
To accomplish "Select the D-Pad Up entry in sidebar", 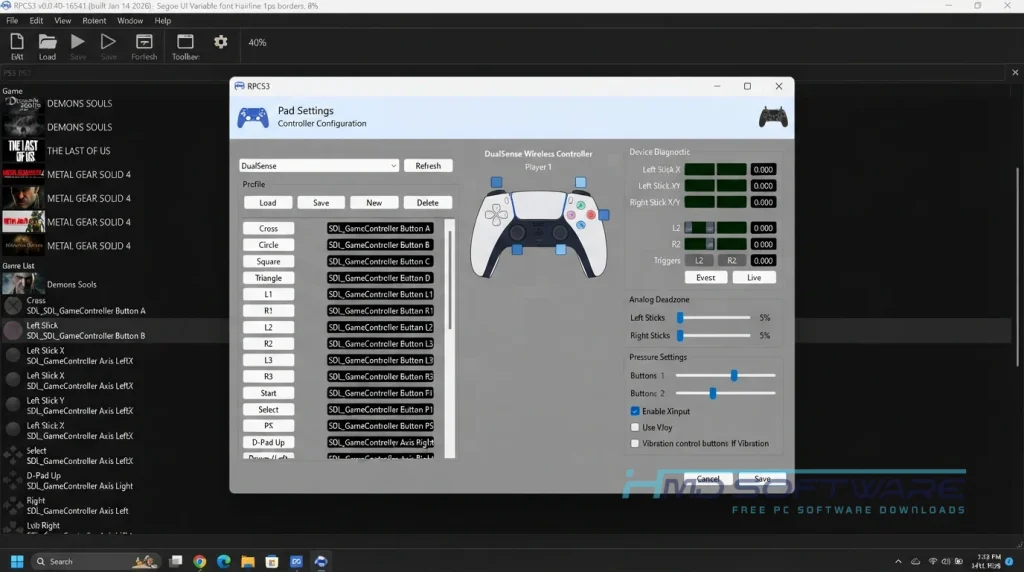I will pyautogui.click(x=78, y=481).
